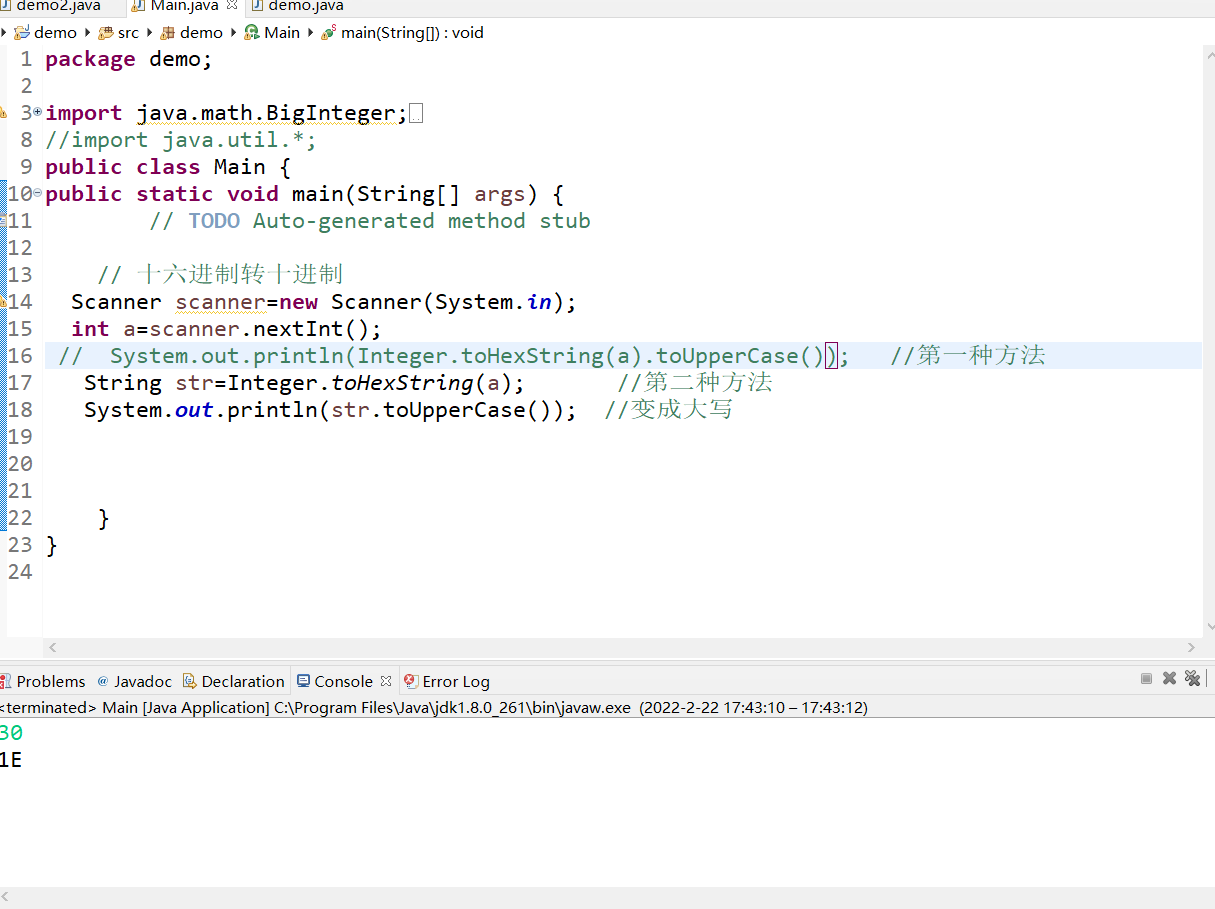
Task: Click the main method breadcrumb icon
Action: [x=328, y=33]
